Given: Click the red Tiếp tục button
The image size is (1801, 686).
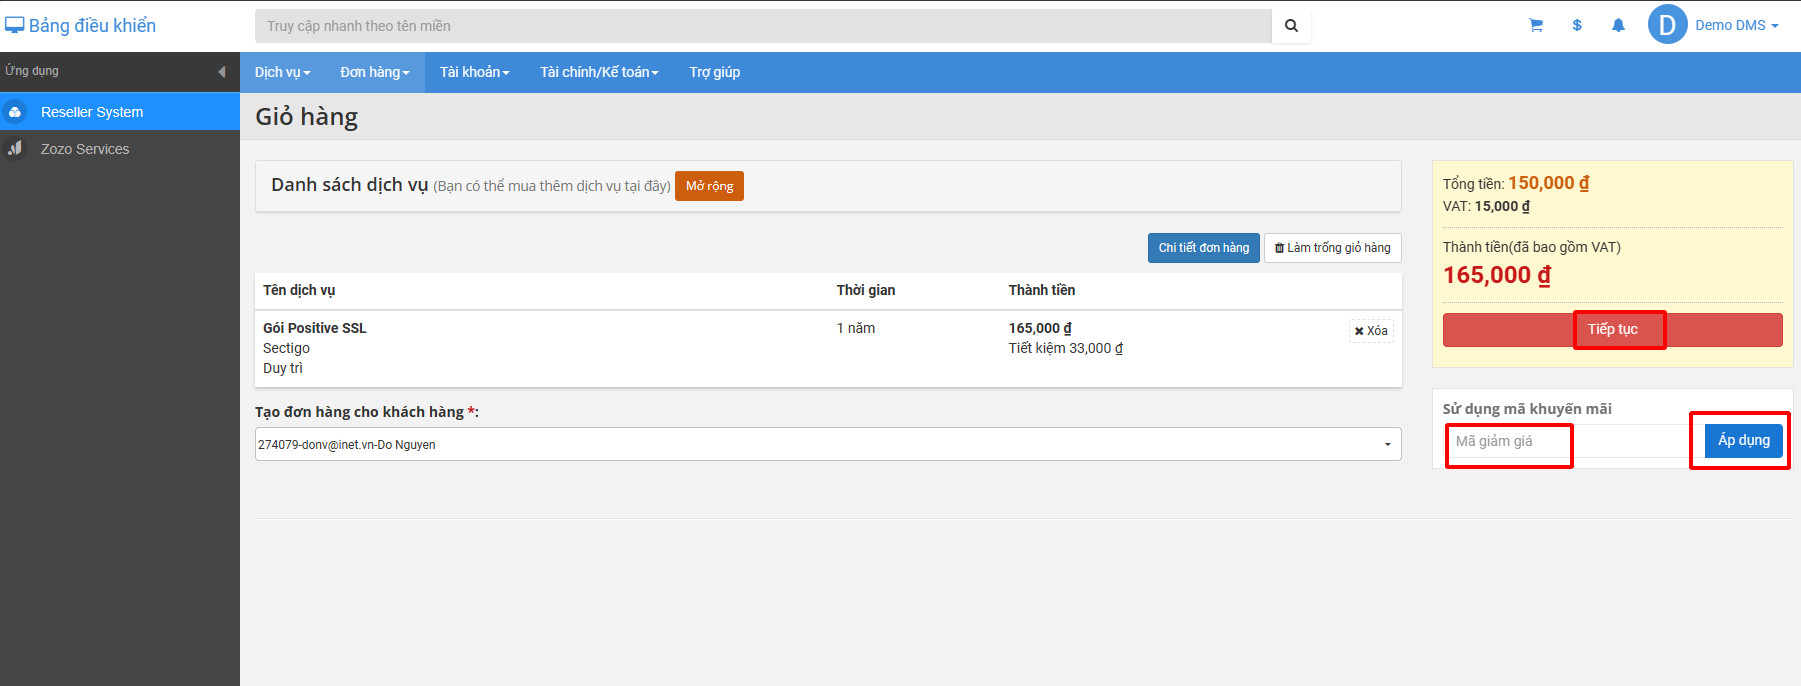Looking at the screenshot, I should [x=1613, y=330].
